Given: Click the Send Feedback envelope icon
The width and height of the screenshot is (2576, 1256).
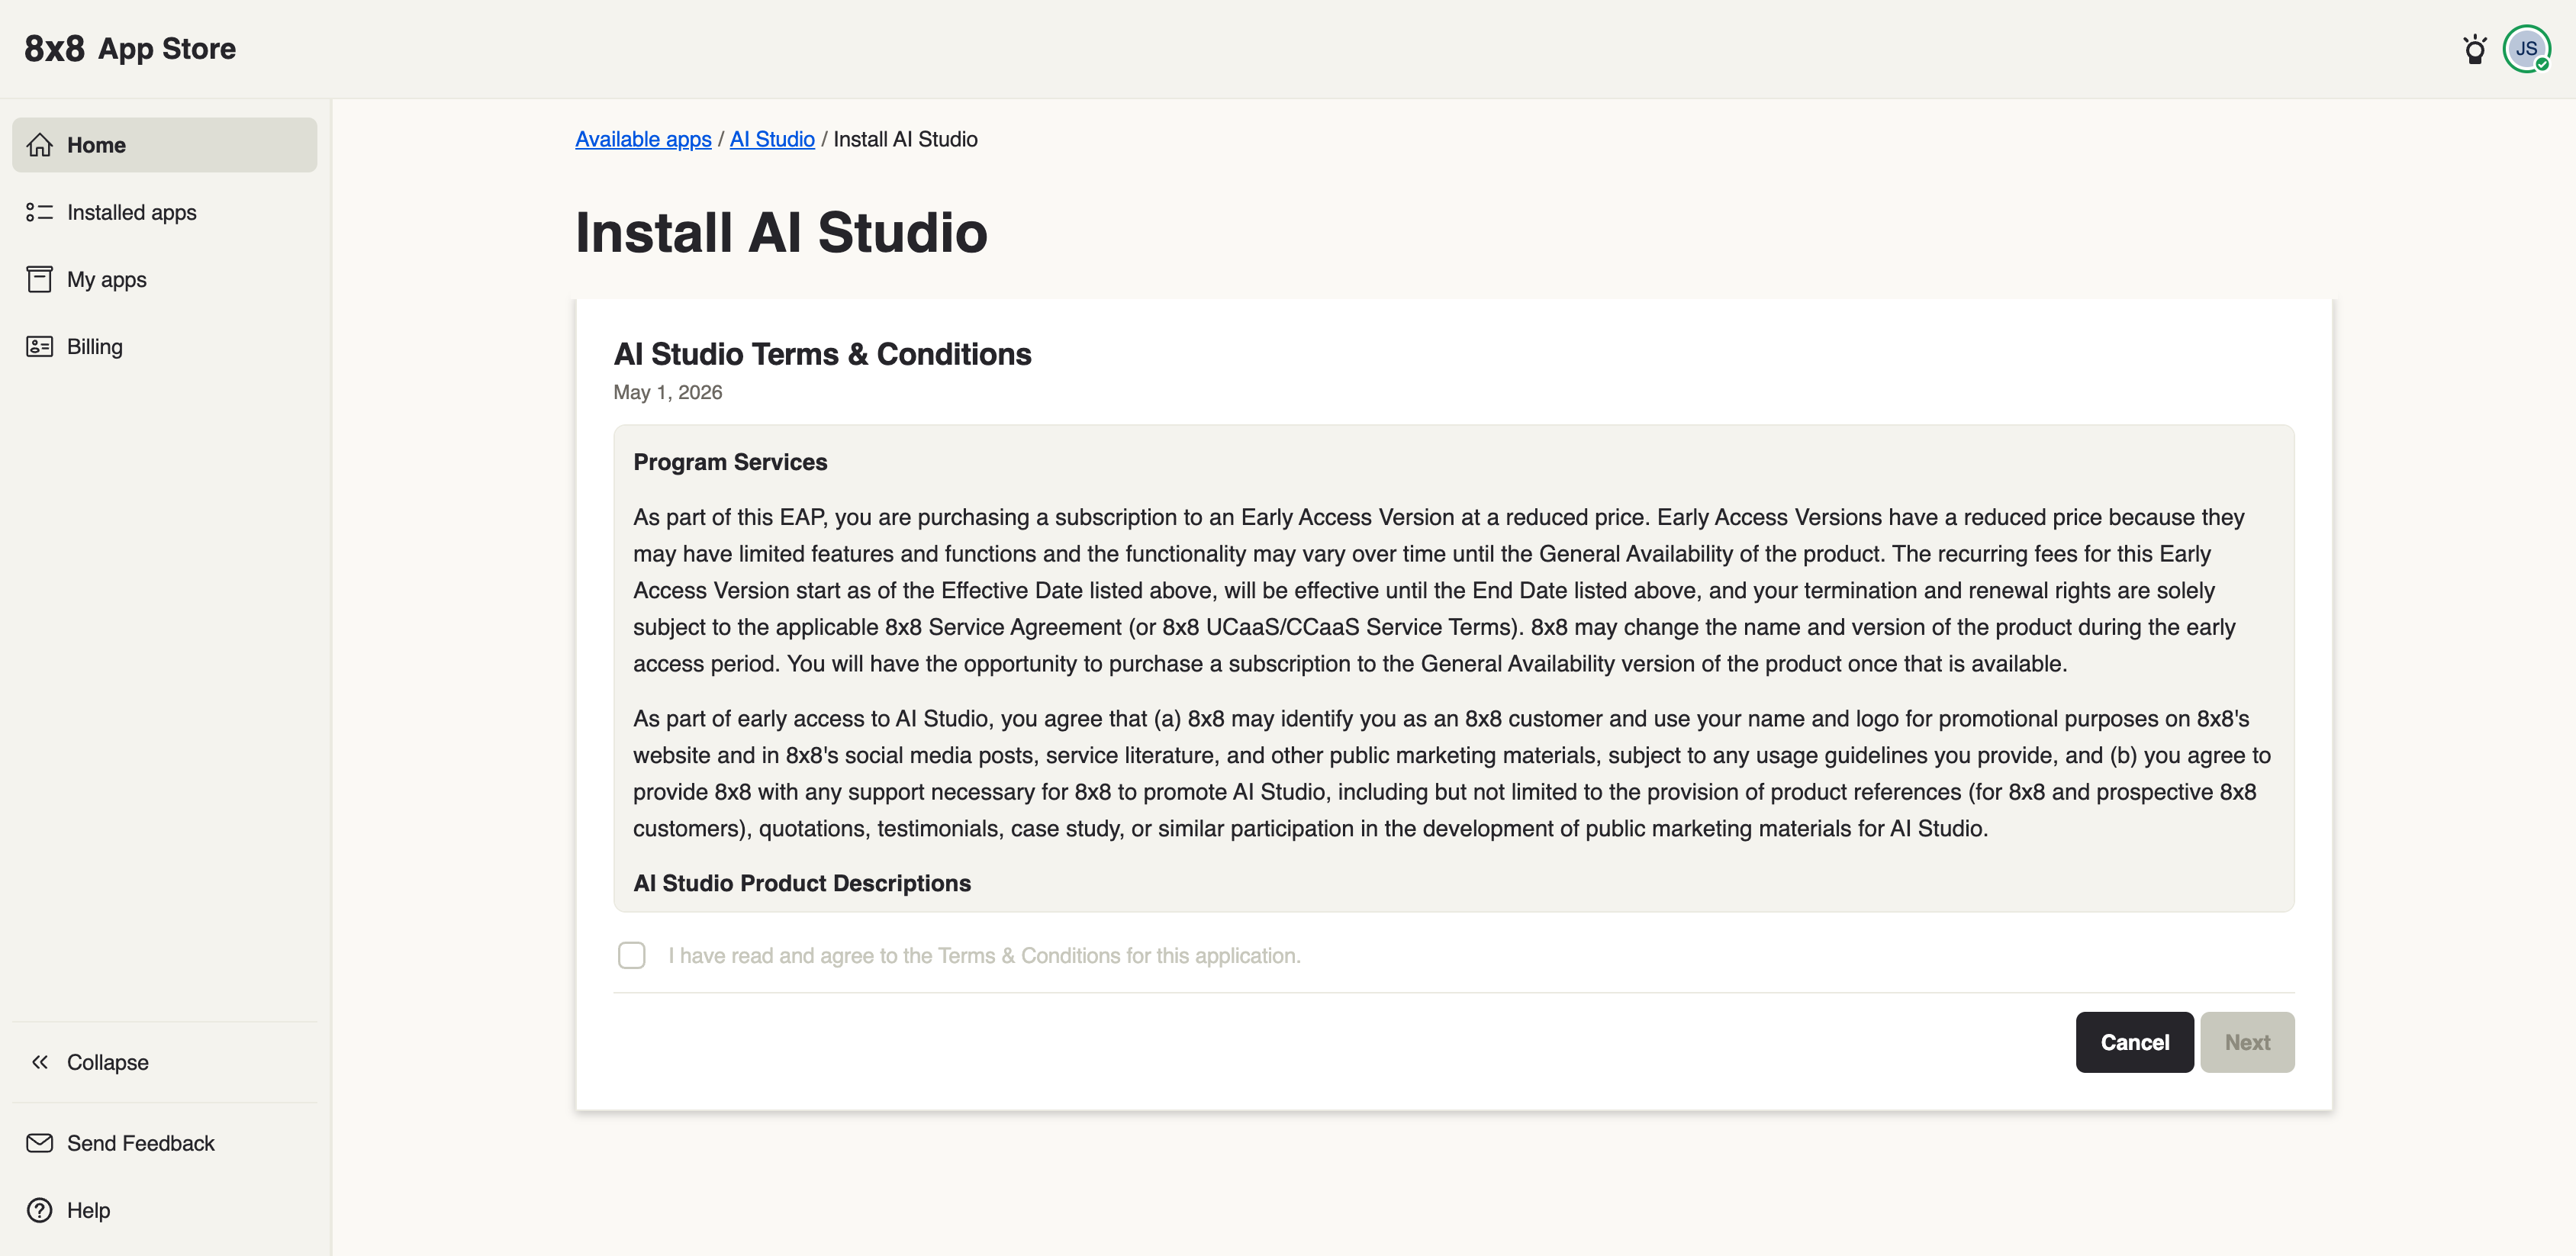Looking at the screenshot, I should pos(40,1143).
